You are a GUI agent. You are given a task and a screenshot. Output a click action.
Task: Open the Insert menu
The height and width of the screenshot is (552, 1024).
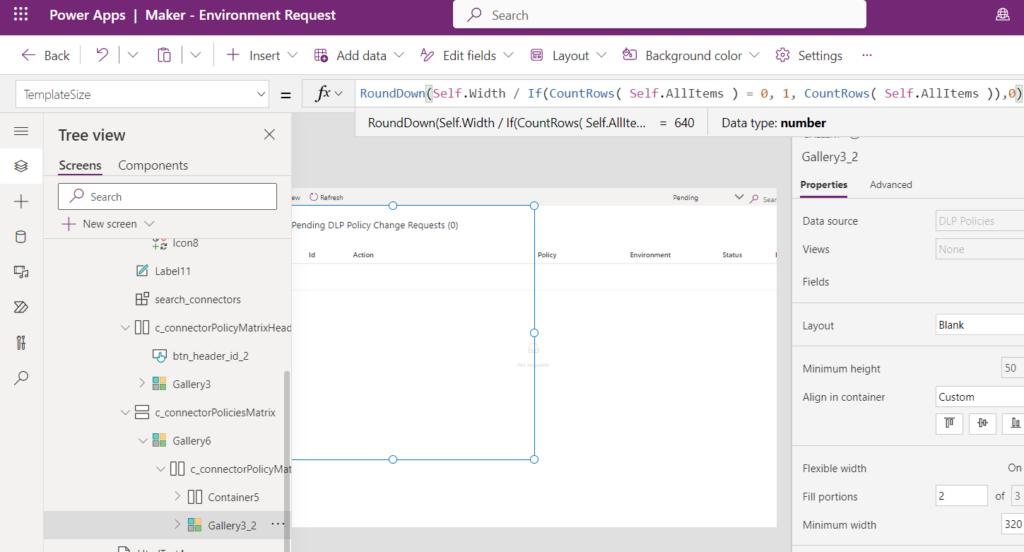pos(262,56)
